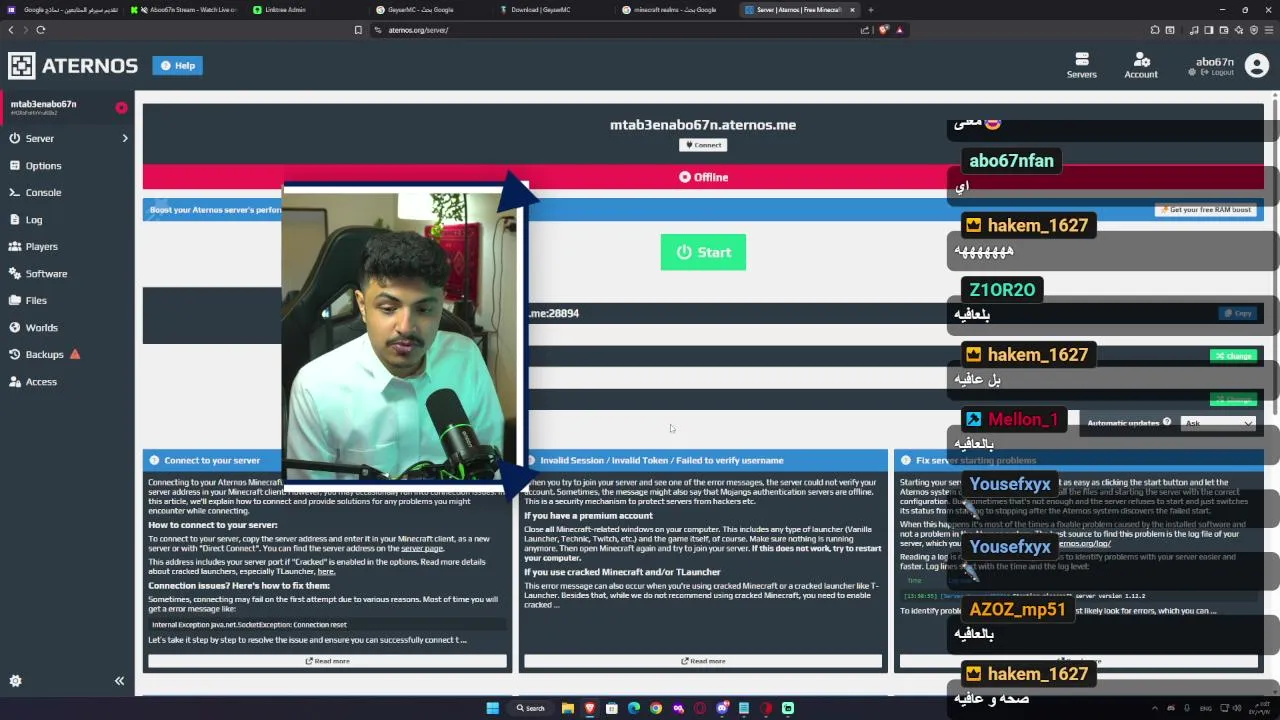Open the Windows Start menu
1280x720 pixels.
[x=492, y=708]
